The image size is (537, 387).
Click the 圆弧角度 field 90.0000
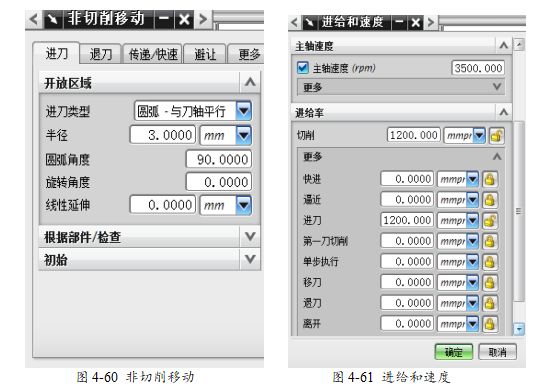coord(219,159)
